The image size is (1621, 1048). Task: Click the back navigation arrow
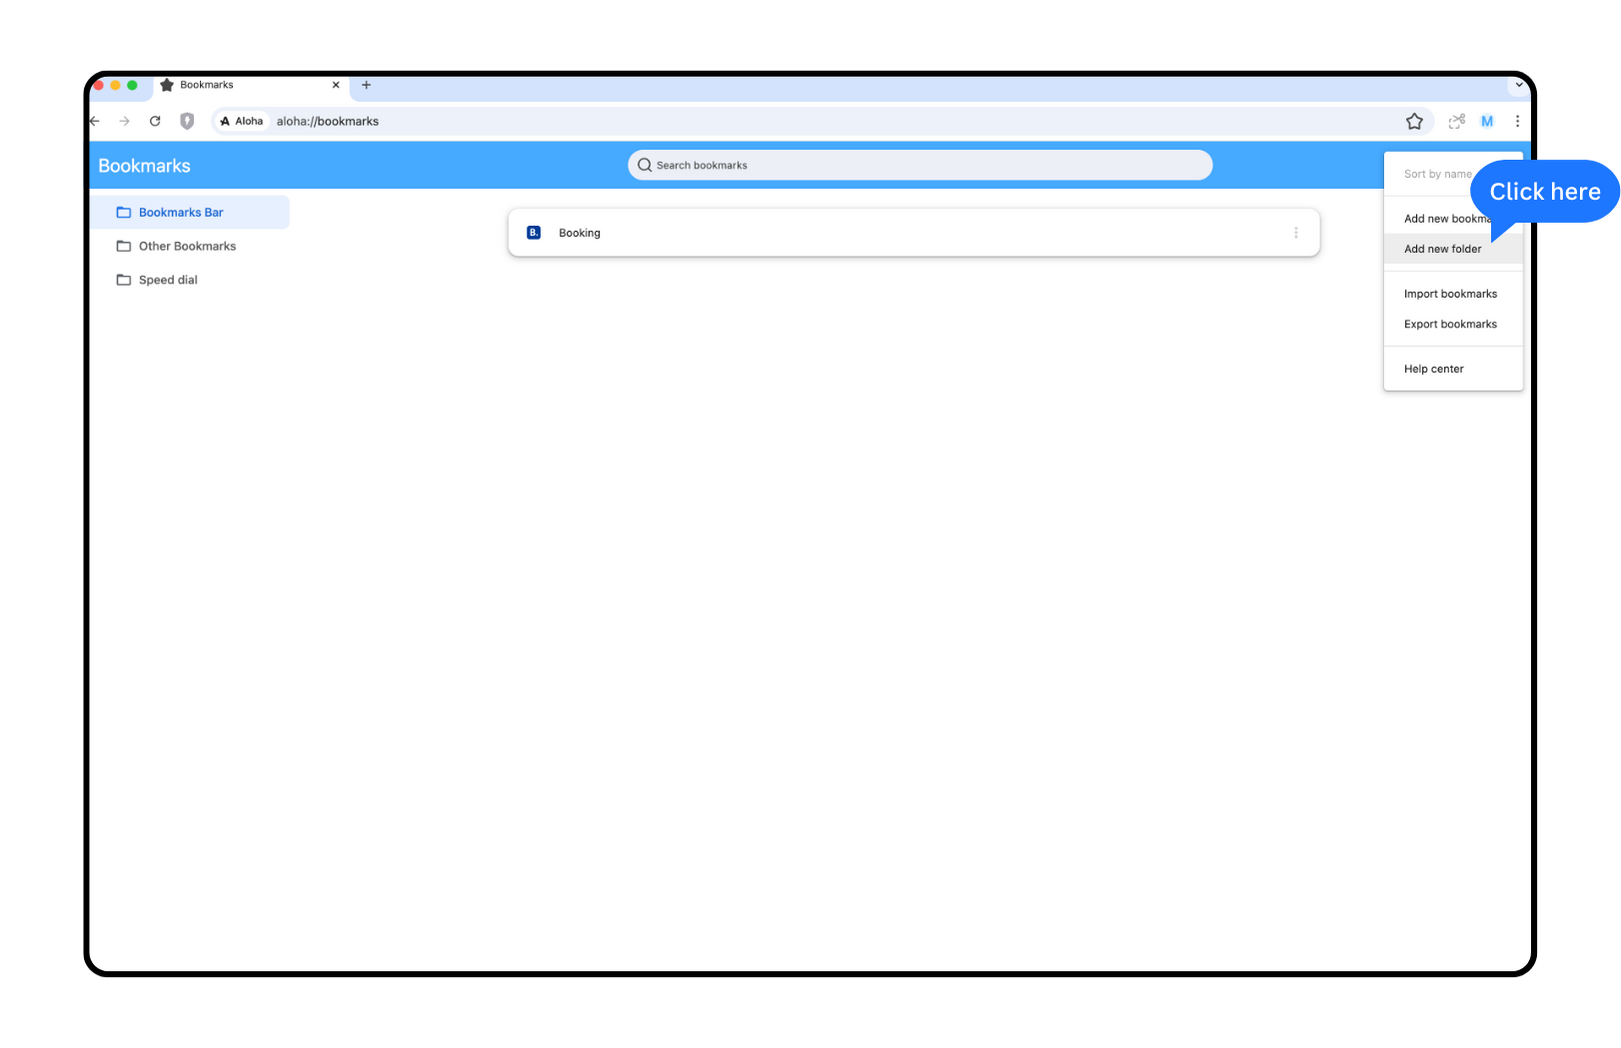pos(95,121)
